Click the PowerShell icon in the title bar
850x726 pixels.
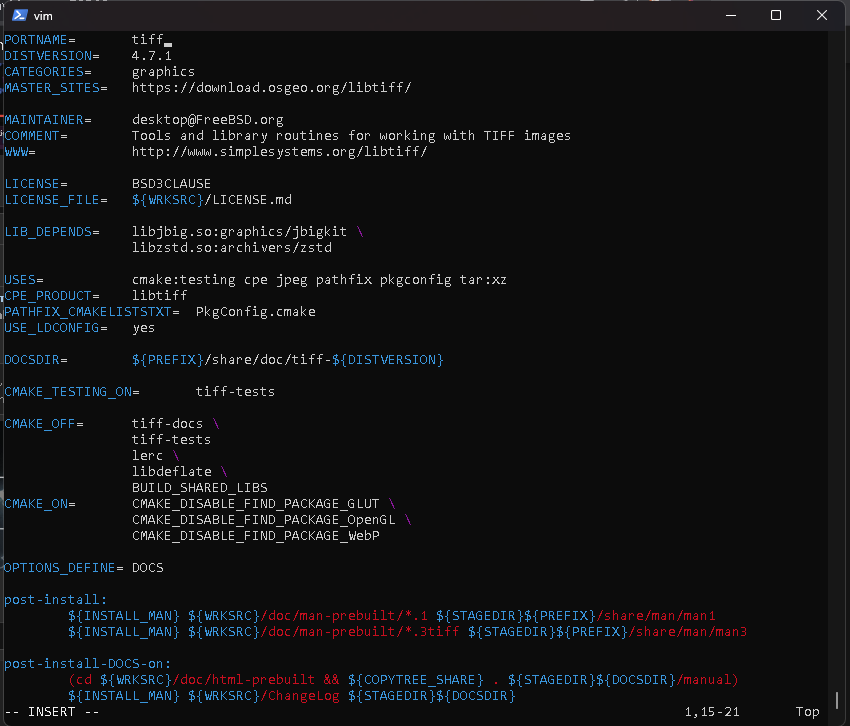(20, 15)
